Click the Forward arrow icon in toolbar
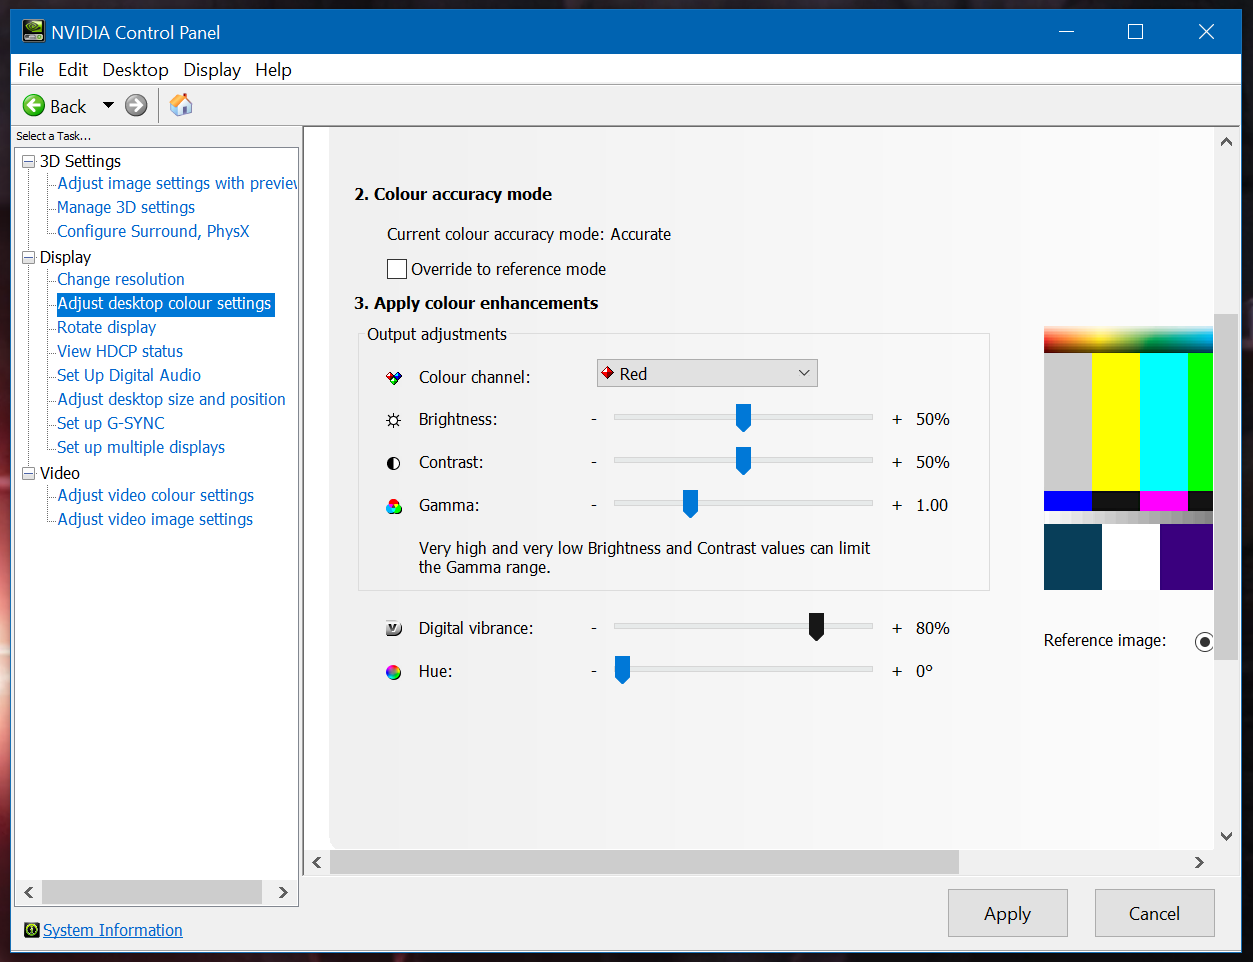 click(x=136, y=106)
